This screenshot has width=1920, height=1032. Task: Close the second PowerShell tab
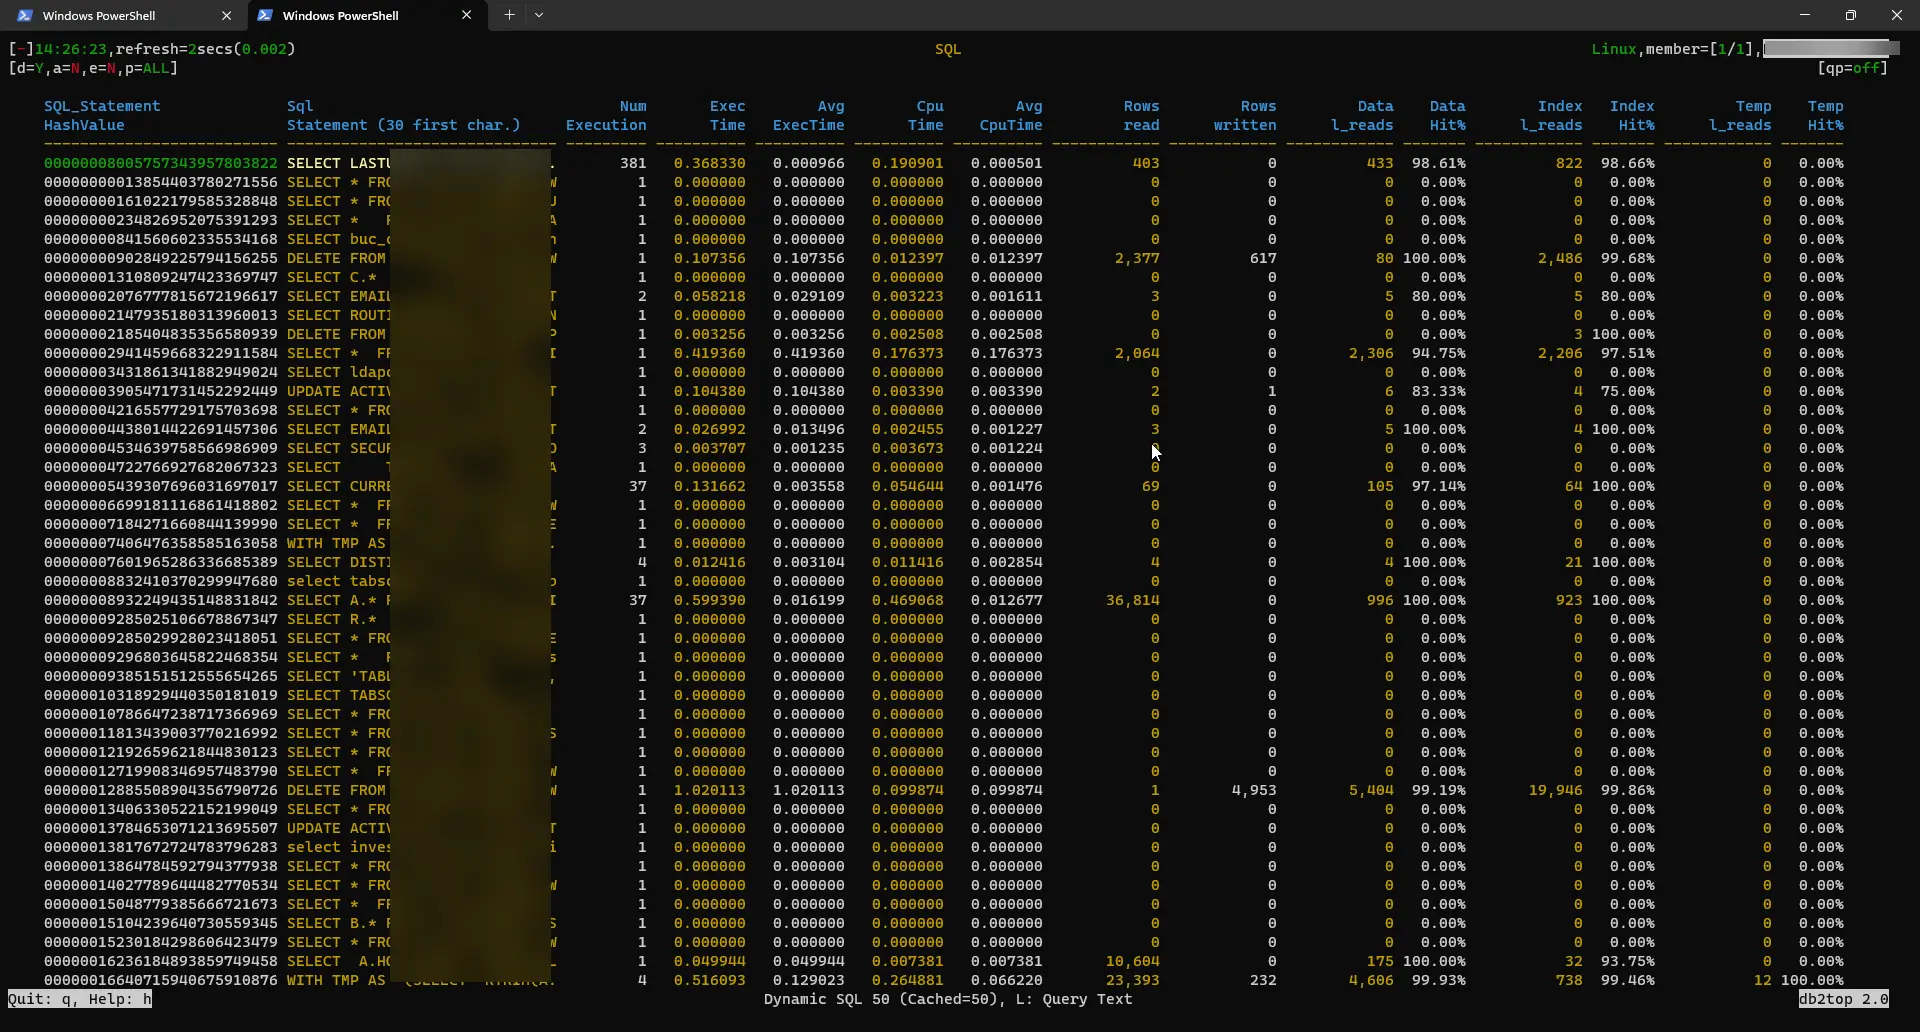click(466, 15)
